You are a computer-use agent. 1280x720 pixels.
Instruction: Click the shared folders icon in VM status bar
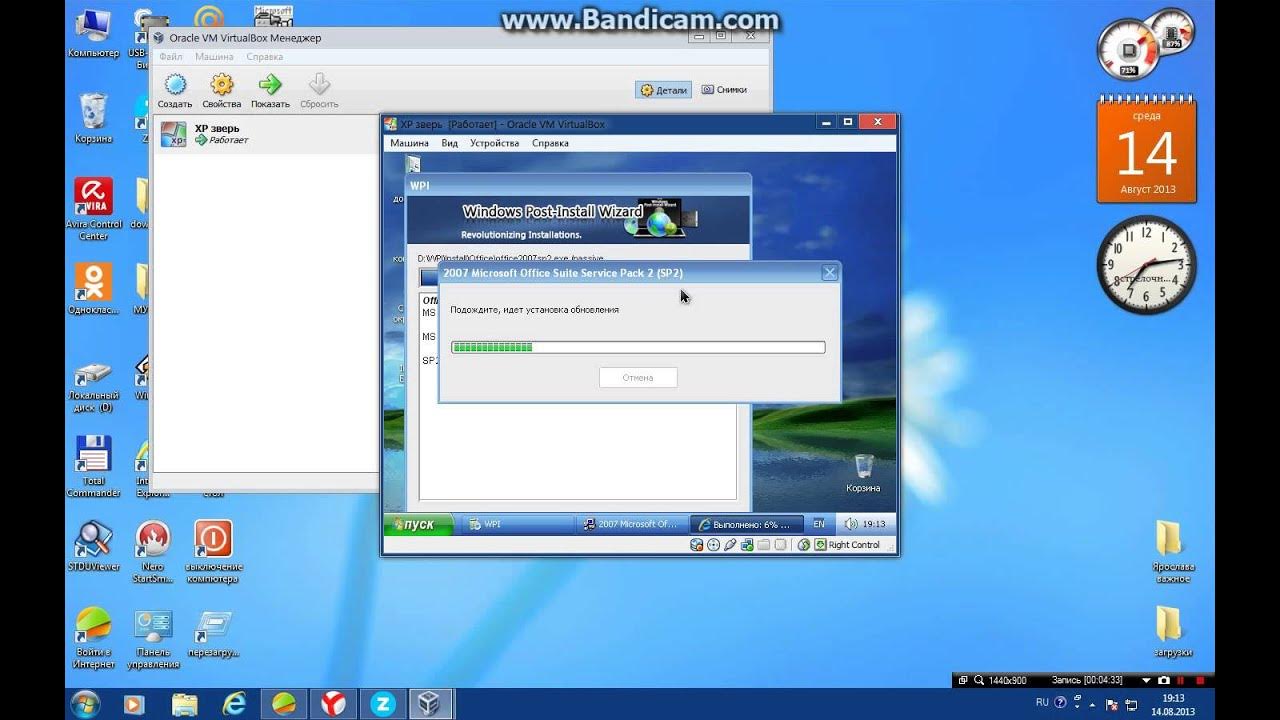pos(764,545)
